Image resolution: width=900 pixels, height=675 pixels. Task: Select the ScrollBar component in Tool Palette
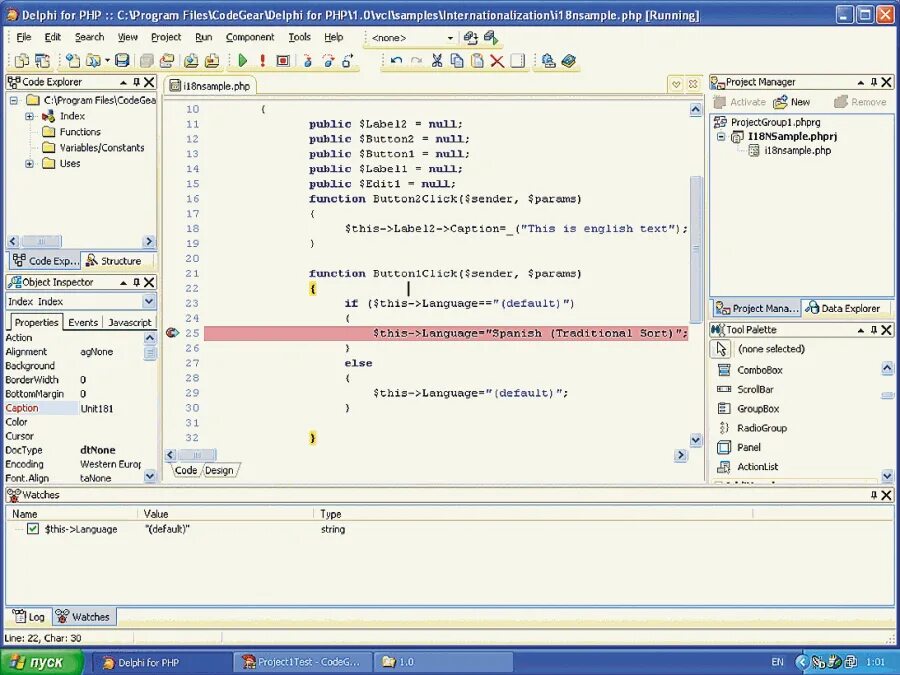coord(755,389)
